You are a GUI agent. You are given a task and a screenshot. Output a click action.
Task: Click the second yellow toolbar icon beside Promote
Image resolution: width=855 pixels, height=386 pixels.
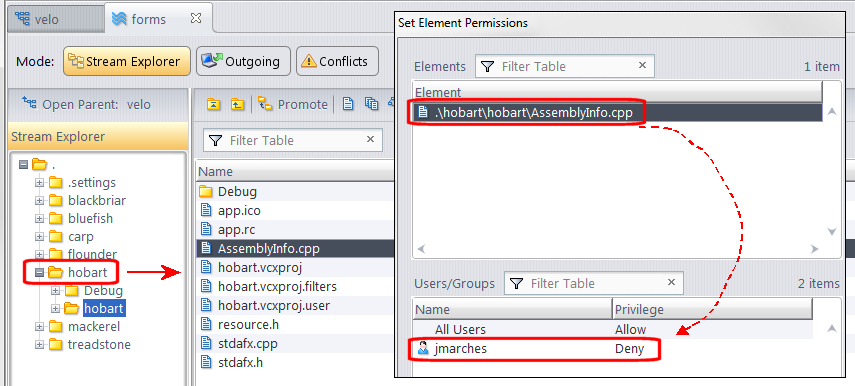[x=237, y=104]
